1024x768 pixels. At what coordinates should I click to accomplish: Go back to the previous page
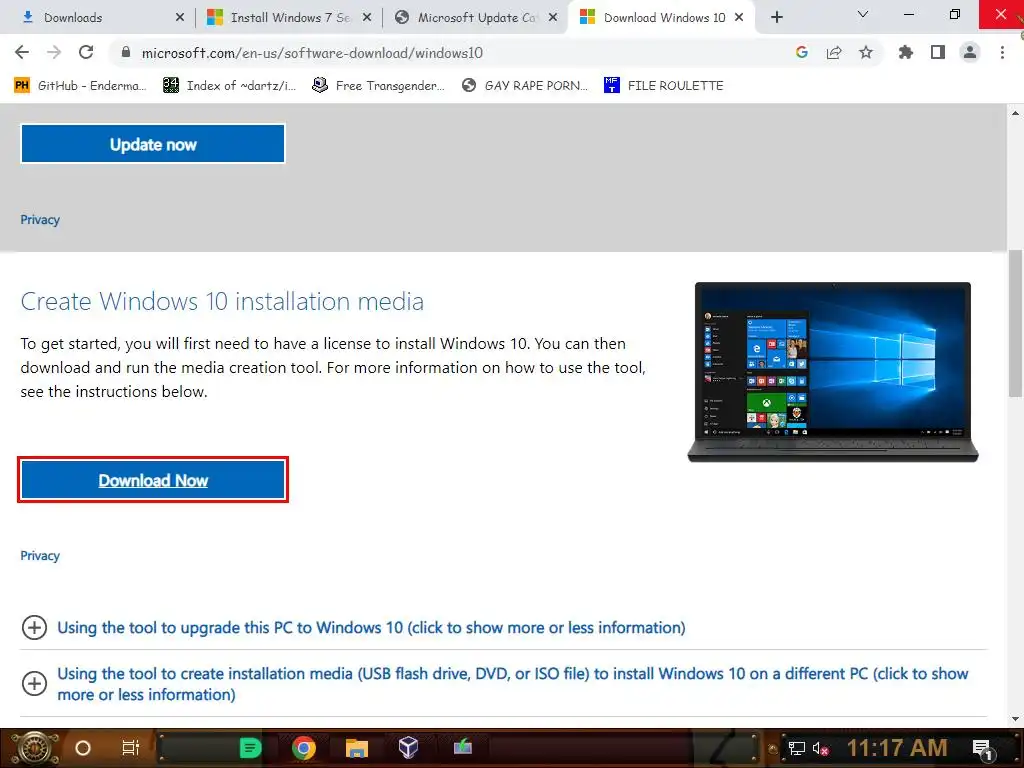coord(22,52)
